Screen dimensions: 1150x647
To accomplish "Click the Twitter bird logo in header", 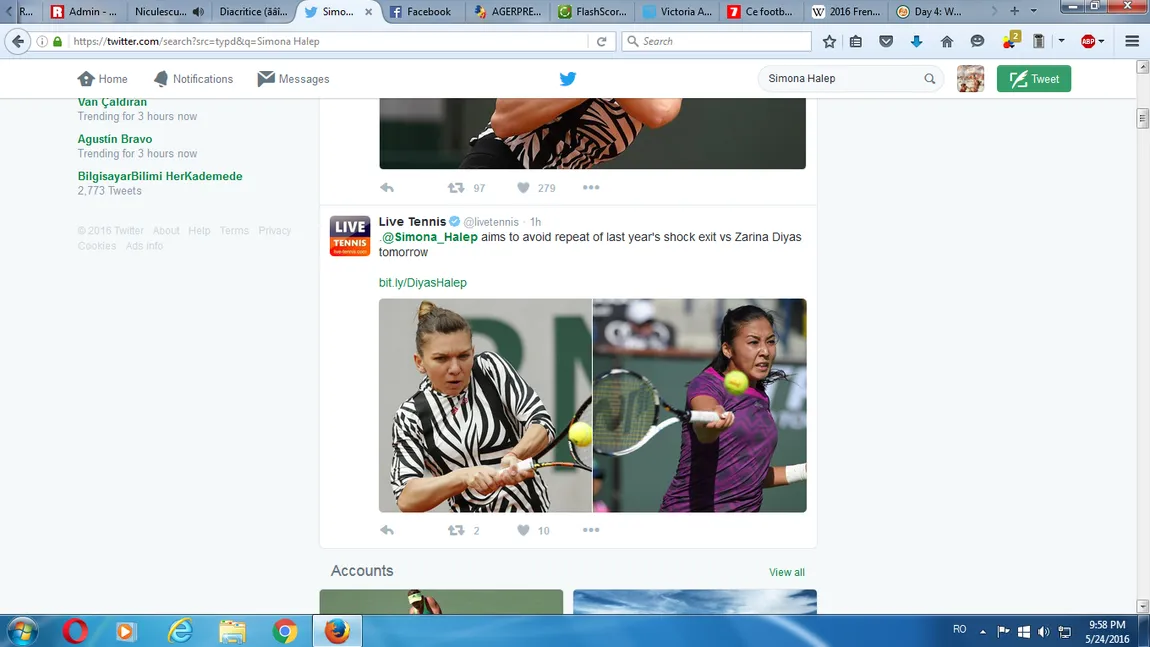I will (568, 78).
